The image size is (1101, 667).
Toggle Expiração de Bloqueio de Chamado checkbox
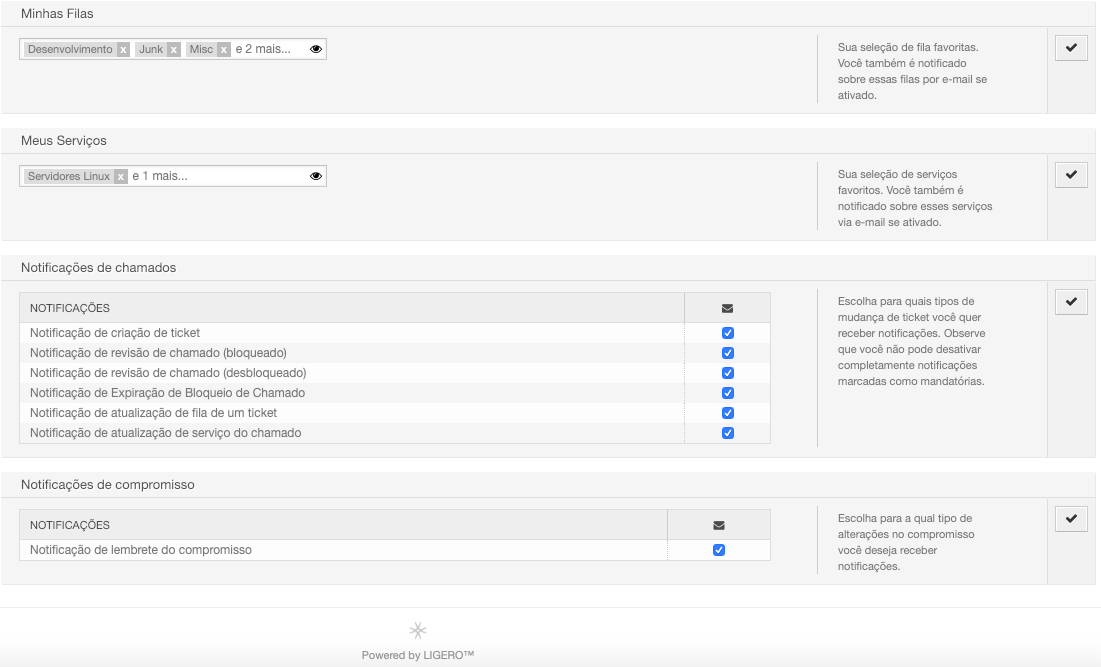[x=727, y=393]
